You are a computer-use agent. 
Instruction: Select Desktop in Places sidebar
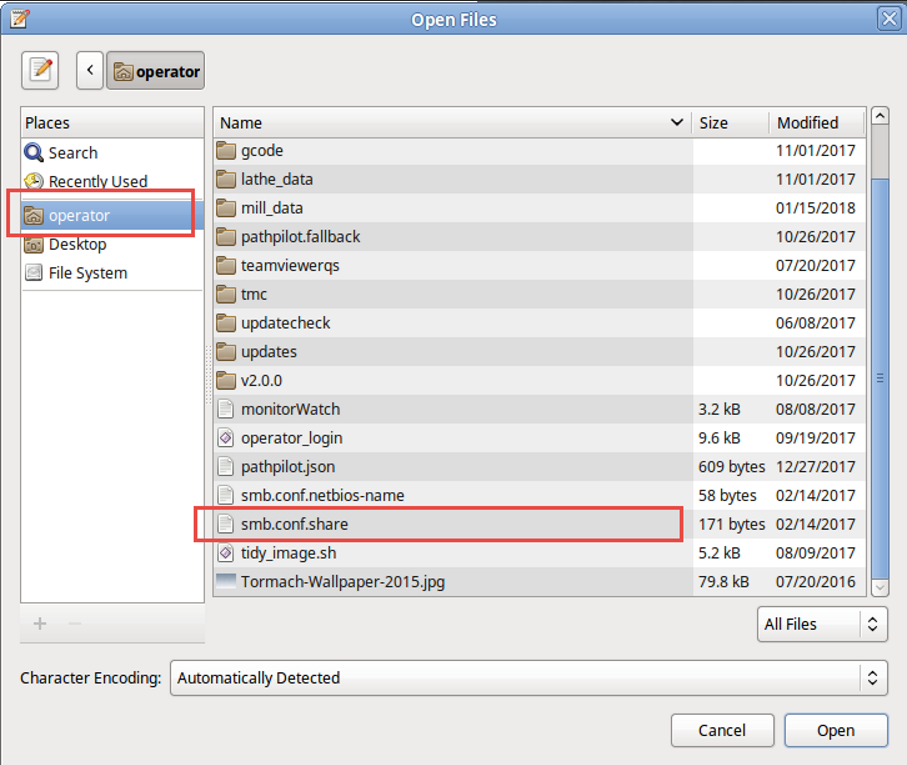click(x=77, y=244)
